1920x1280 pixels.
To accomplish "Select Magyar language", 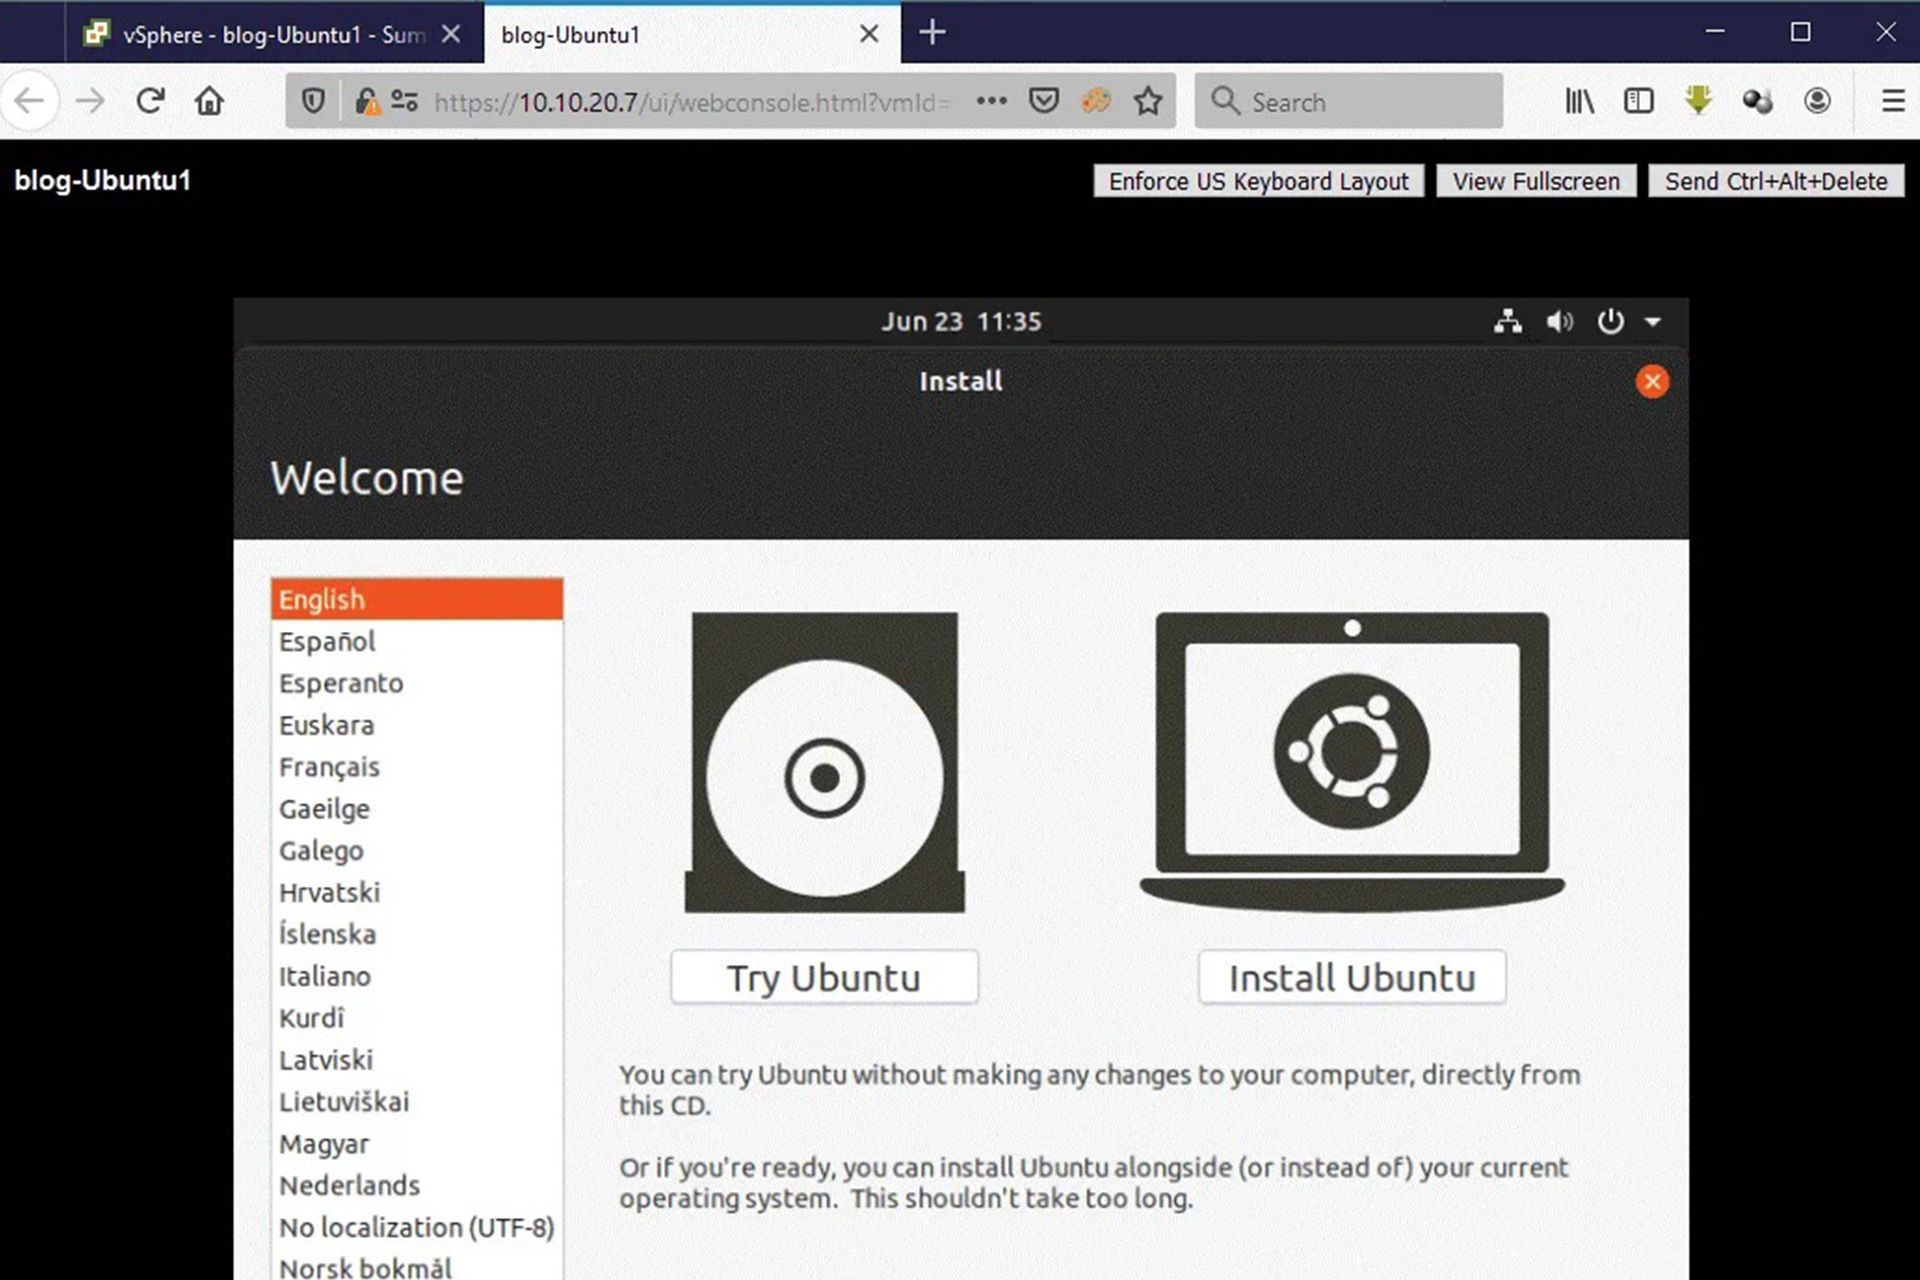I will [417, 1143].
